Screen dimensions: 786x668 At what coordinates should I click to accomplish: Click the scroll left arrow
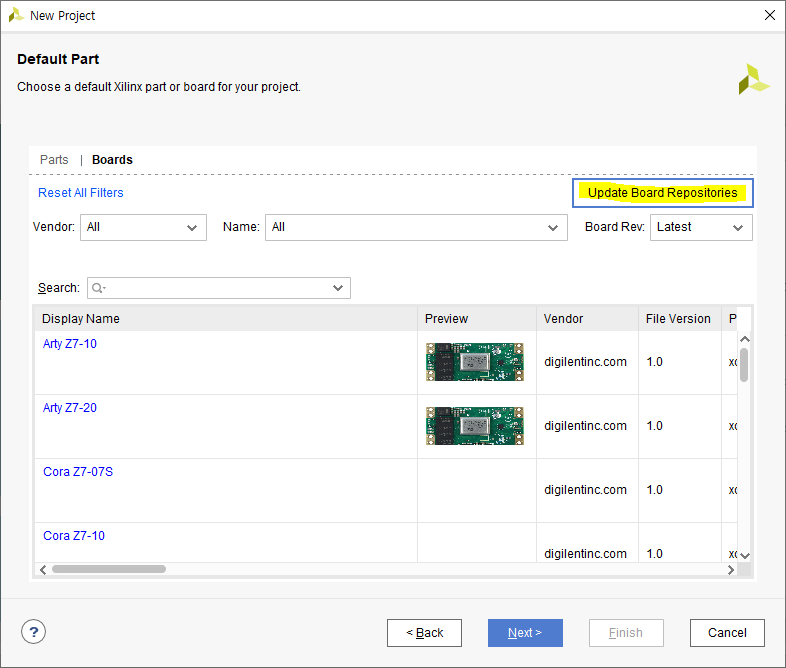(43, 570)
